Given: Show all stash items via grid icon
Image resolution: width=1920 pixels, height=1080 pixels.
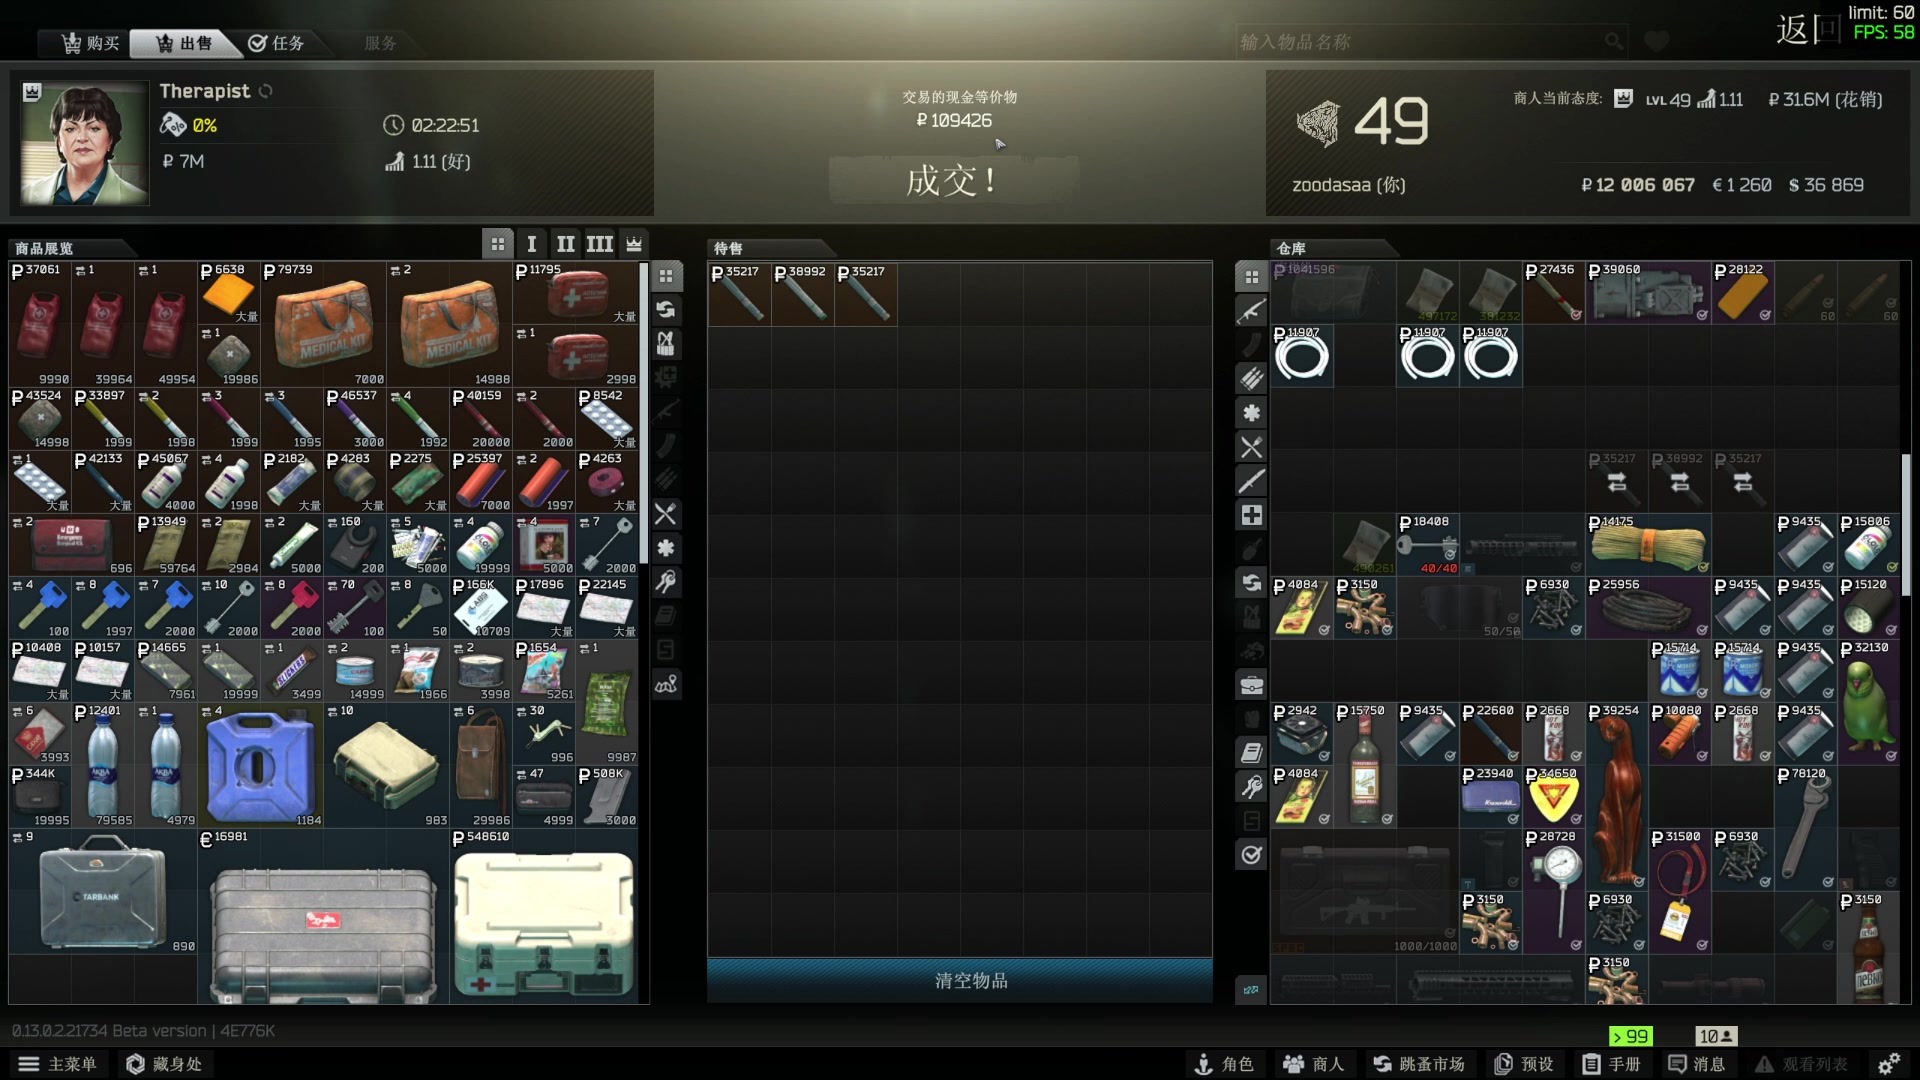Looking at the screenshot, I should pyautogui.click(x=1252, y=276).
